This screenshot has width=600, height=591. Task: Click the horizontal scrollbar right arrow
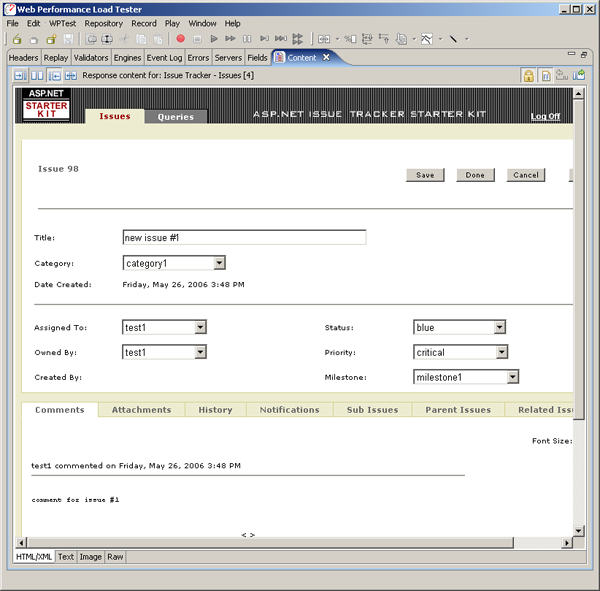[x=567, y=542]
